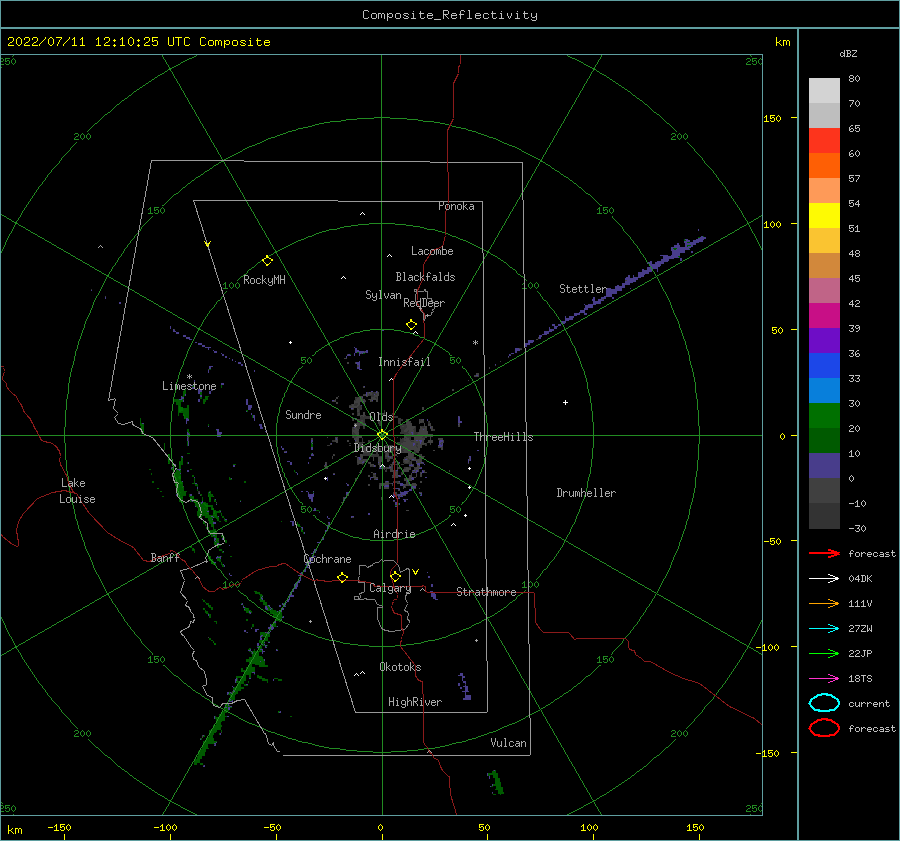Click the yellow diamond marker near RedDeer
900x841 pixels.
(x=412, y=325)
